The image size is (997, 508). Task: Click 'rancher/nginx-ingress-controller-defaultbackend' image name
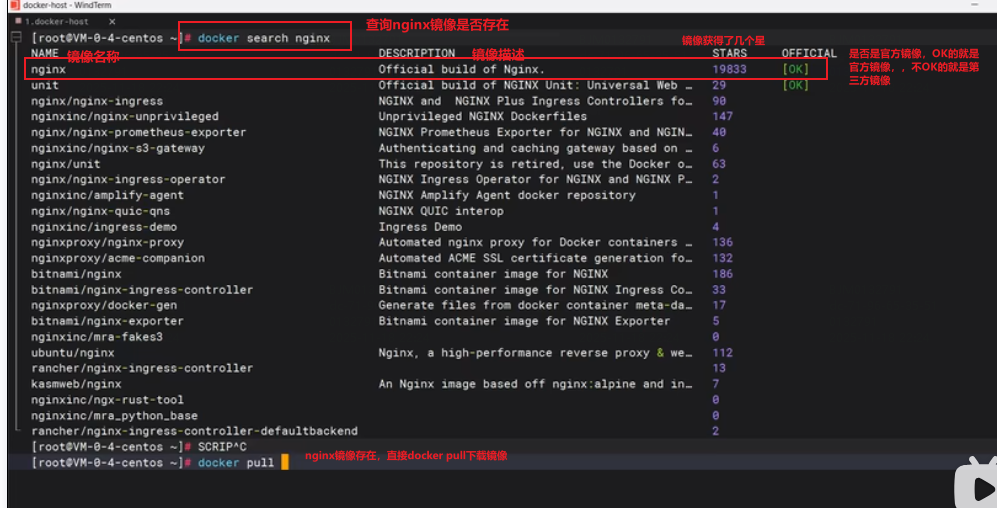[195, 431]
